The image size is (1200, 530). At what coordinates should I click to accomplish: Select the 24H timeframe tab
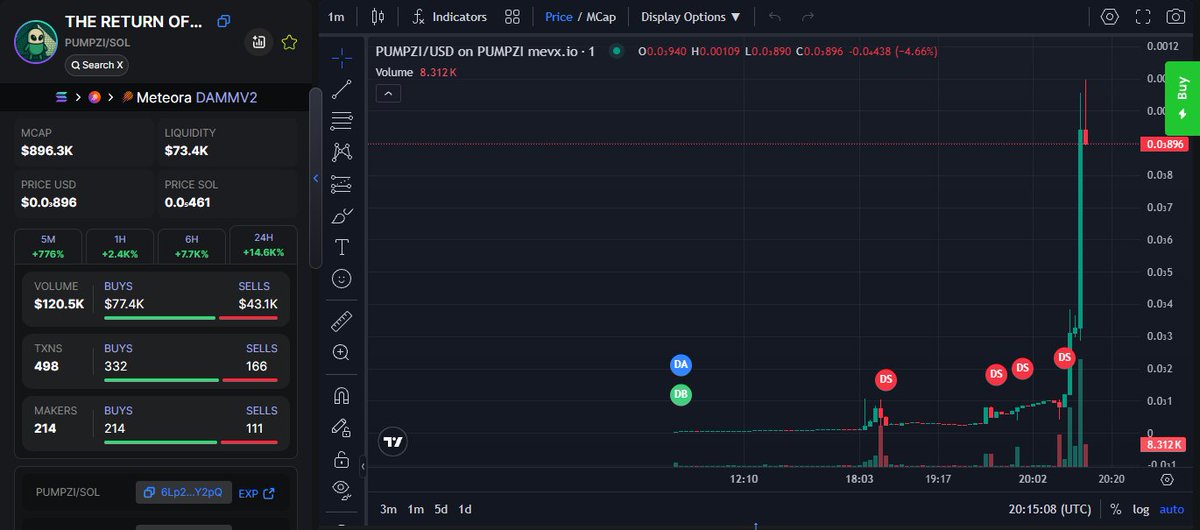click(x=263, y=246)
